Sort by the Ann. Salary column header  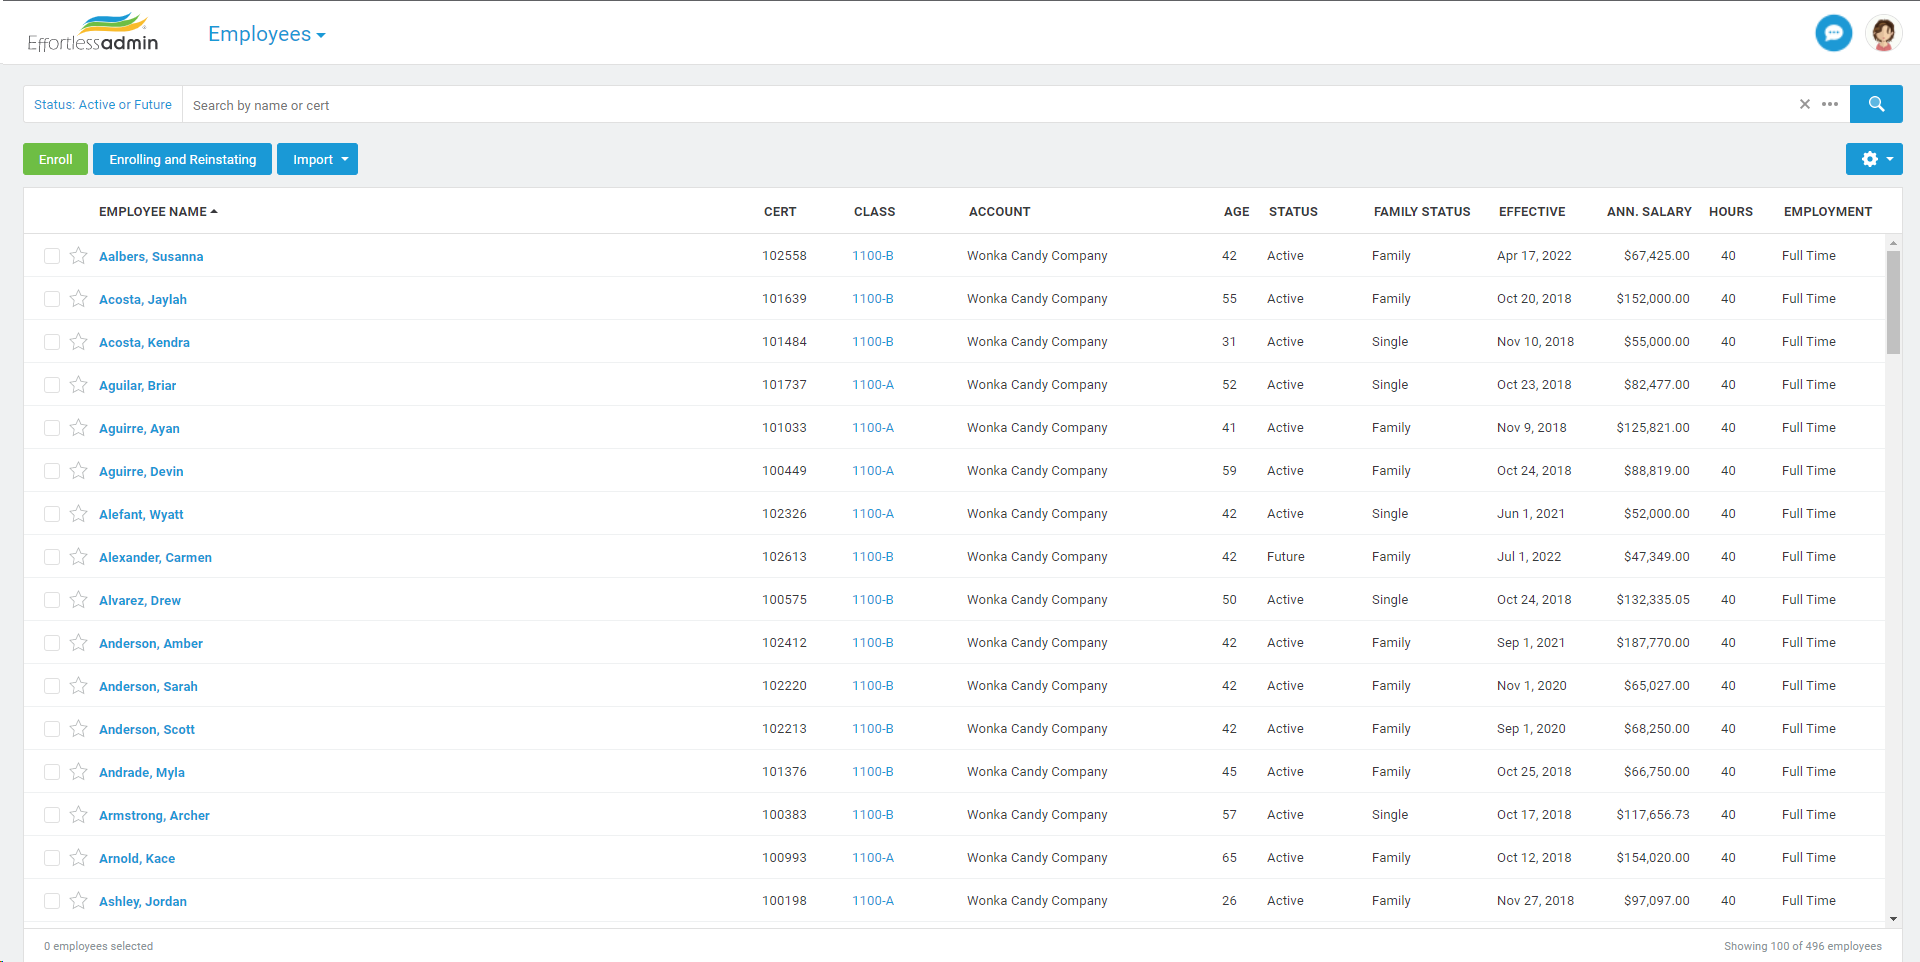(x=1648, y=211)
